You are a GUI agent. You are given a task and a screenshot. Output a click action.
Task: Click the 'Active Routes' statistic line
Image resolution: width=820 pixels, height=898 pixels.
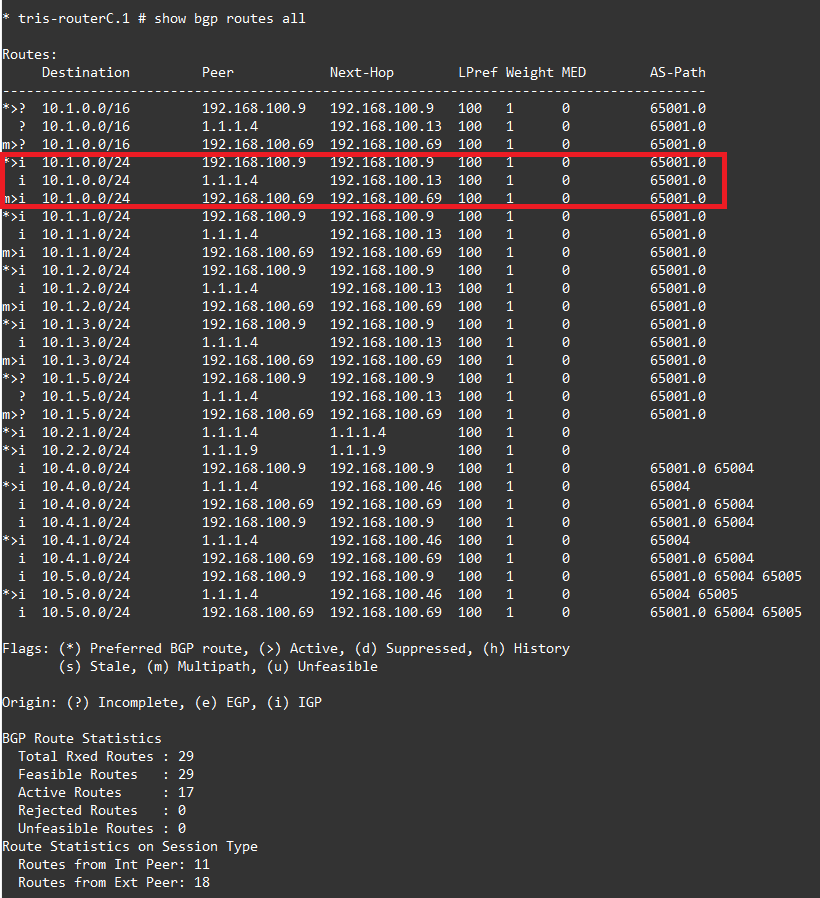[106, 792]
